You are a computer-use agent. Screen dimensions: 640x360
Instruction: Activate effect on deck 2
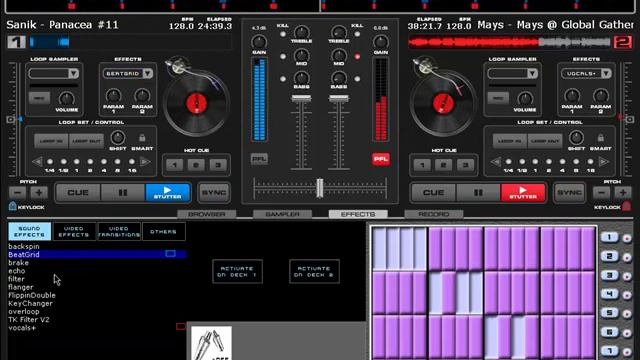pyautogui.click(x=314, y=271)
